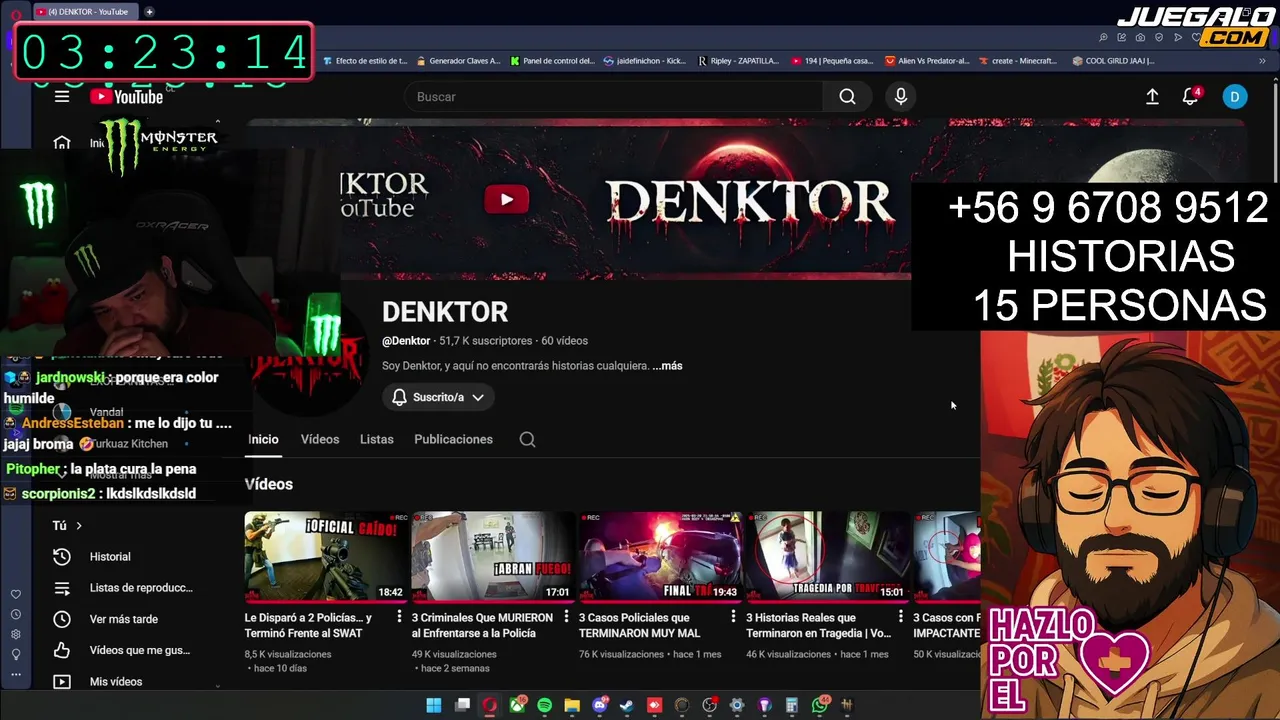This screenshot has height=720, width=1280.
Task: Open Discord from the taskbar
Action: 600,705
